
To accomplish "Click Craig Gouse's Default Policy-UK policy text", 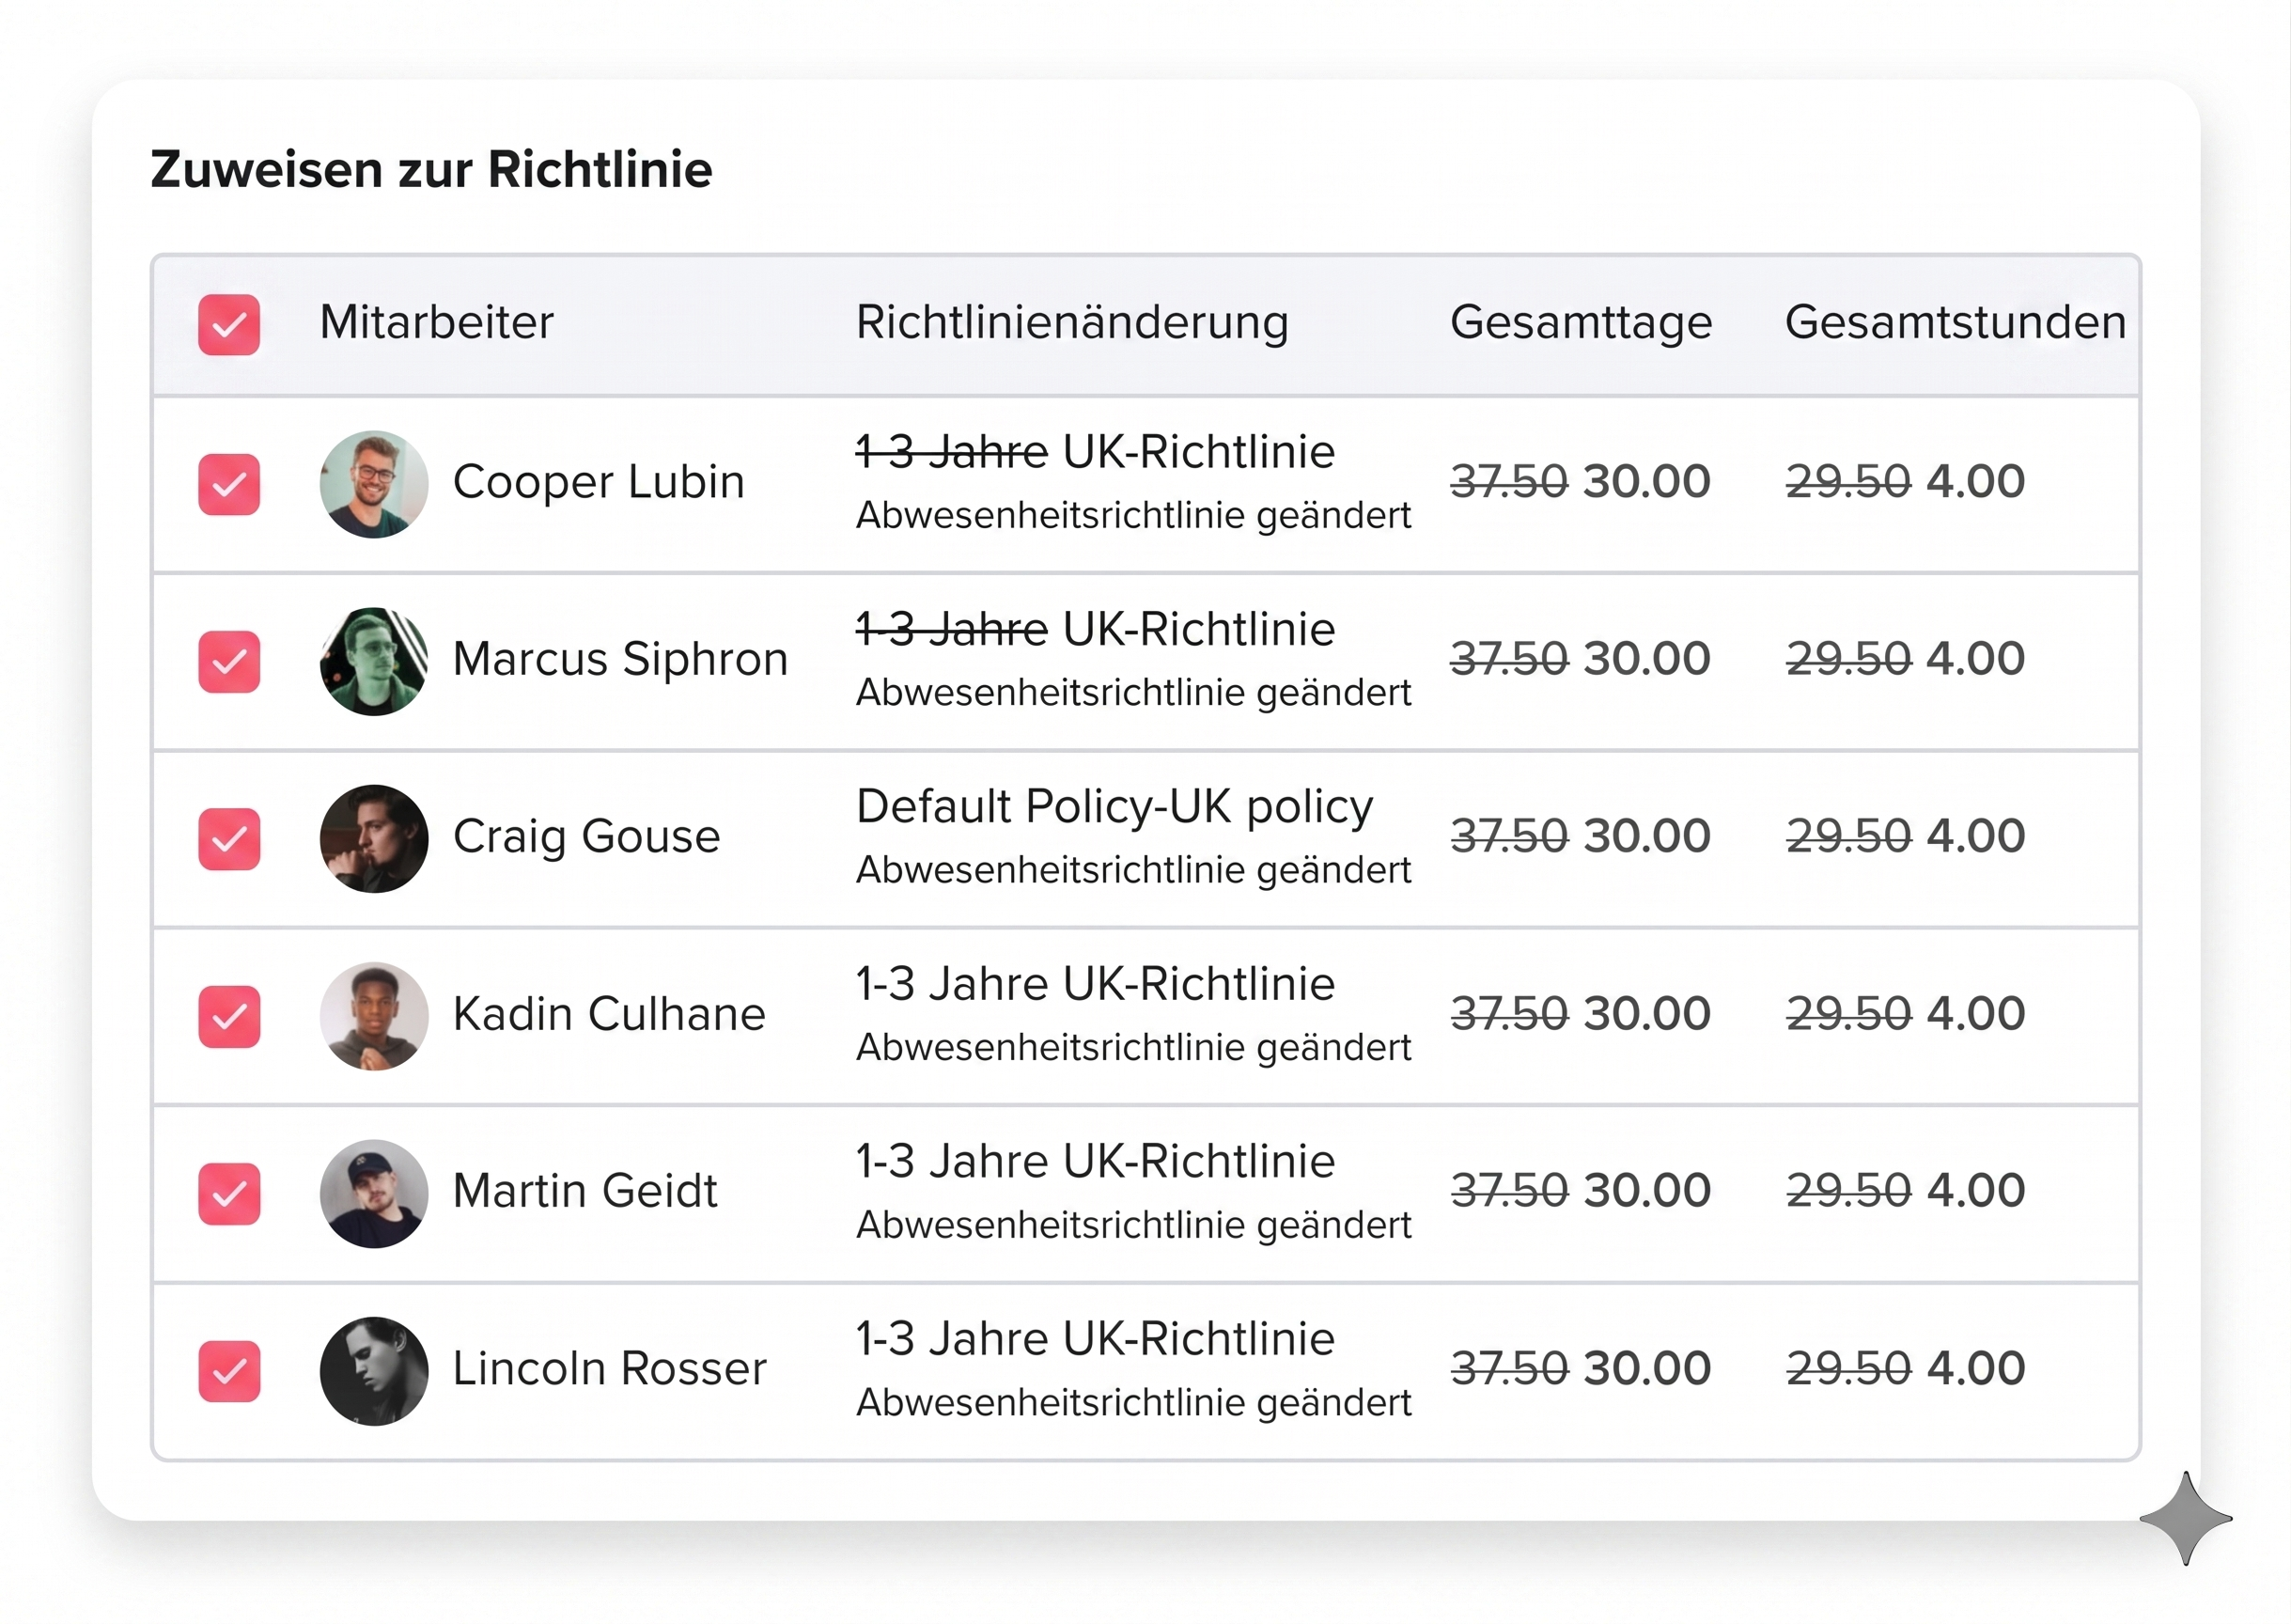I will tap(1114, 806).
